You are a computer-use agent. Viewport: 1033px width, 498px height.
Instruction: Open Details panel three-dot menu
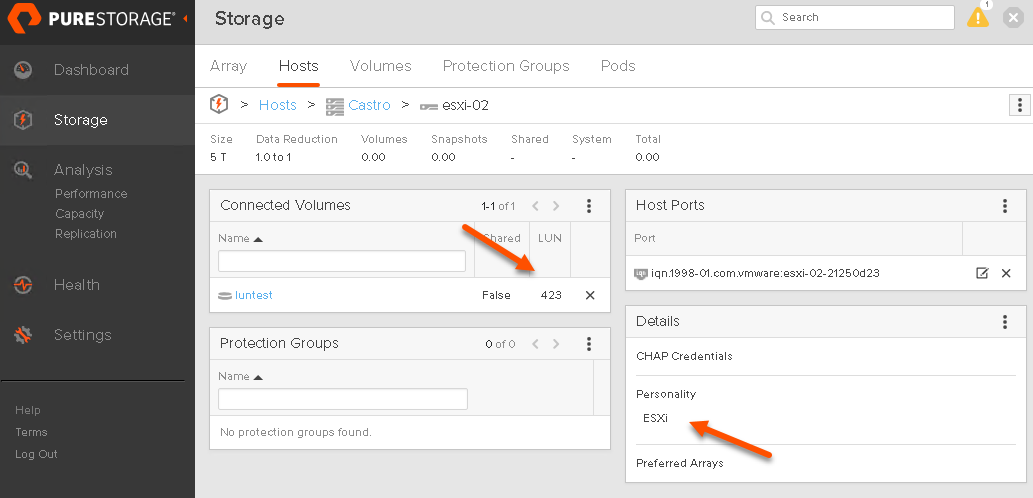point(1005,321)
